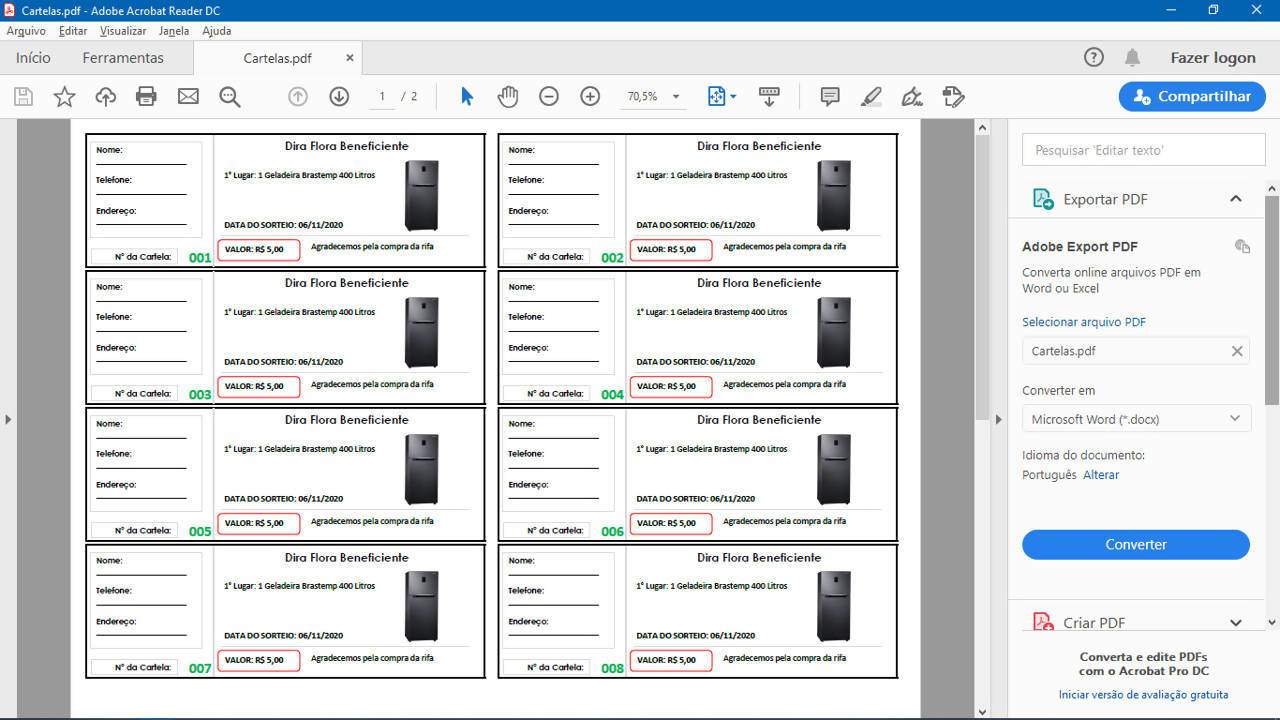
Task: Print the document with printer icon
Action: [146, 96]
